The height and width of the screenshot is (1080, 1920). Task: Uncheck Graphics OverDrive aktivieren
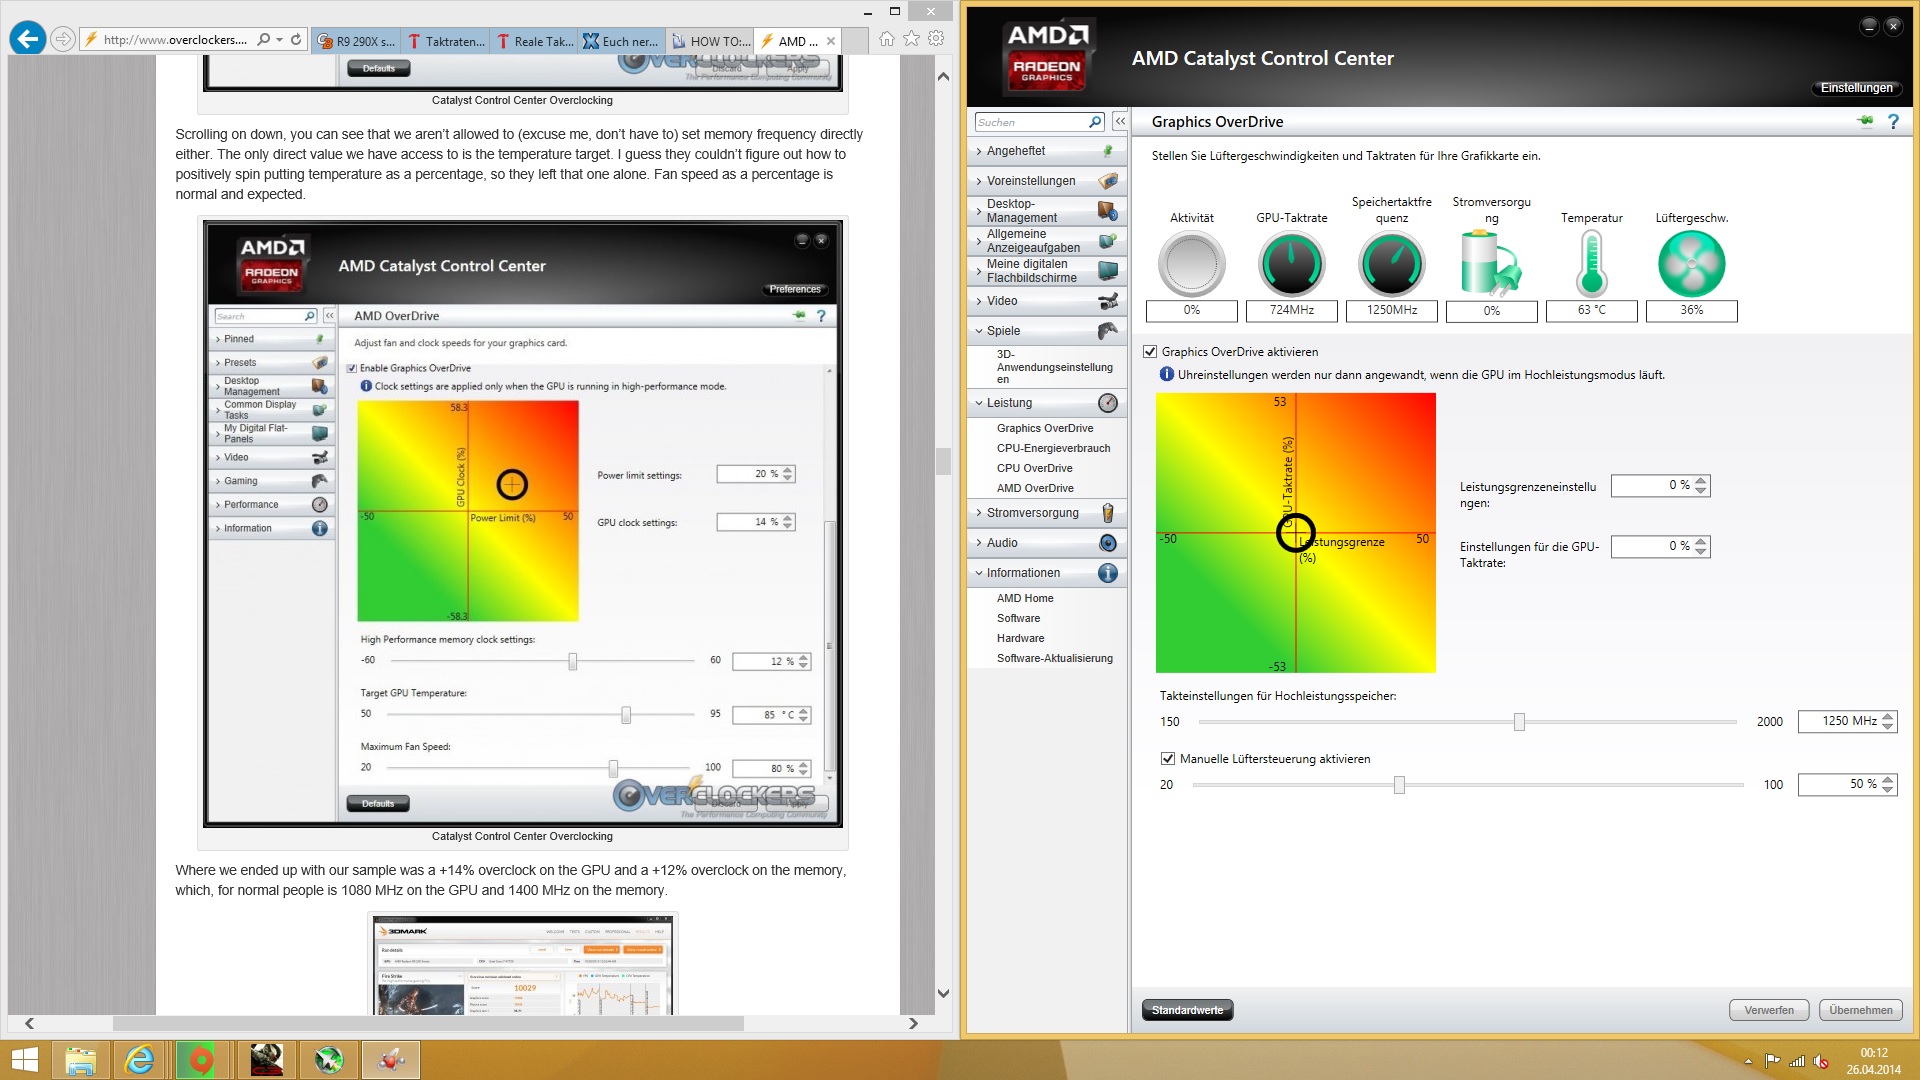click(x=1150, y=352)
